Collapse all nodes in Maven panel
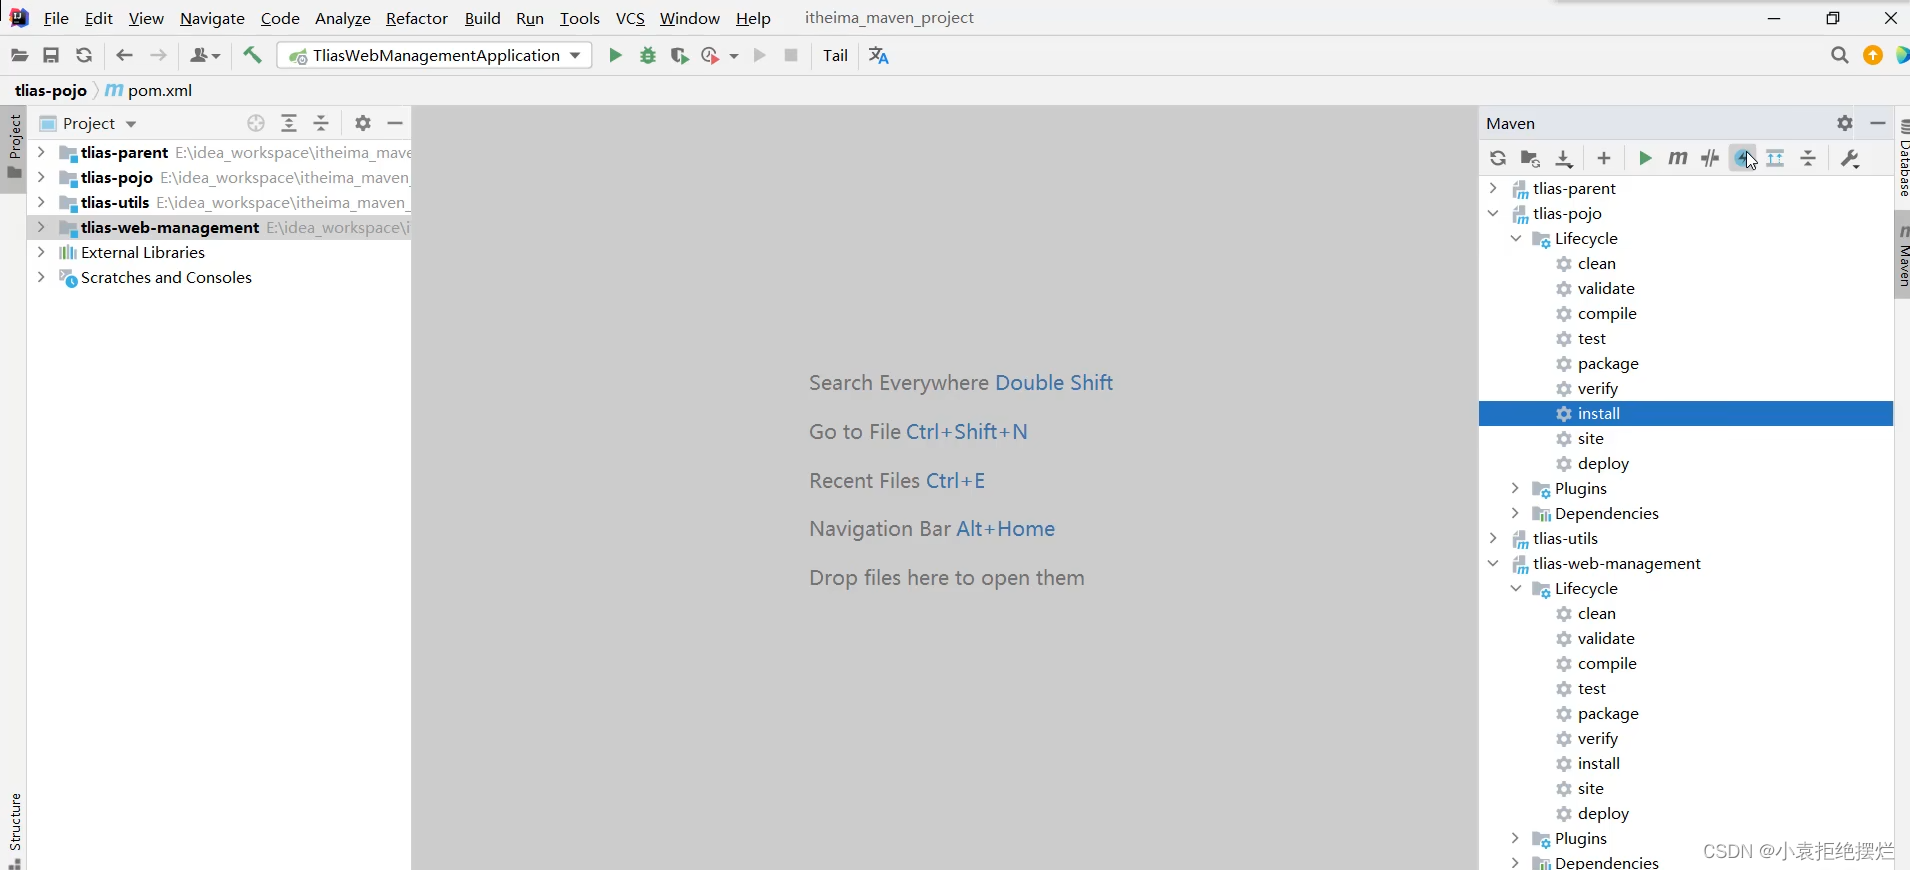Viewport: 1910px width, 870px height. (1808, 158)
